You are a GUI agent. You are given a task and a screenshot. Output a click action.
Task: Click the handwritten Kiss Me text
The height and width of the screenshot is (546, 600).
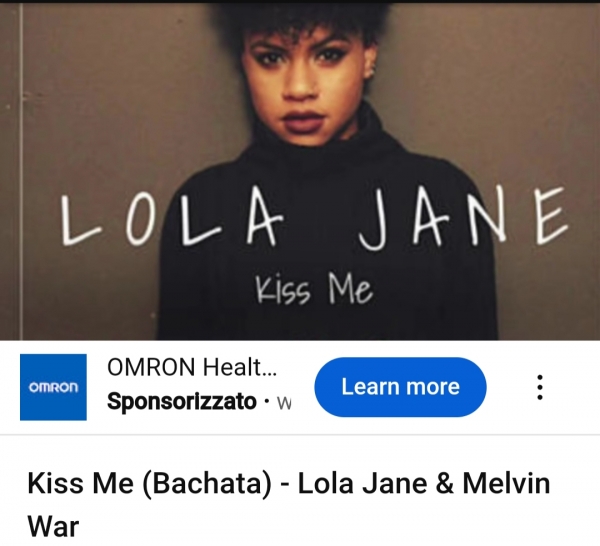314,289
